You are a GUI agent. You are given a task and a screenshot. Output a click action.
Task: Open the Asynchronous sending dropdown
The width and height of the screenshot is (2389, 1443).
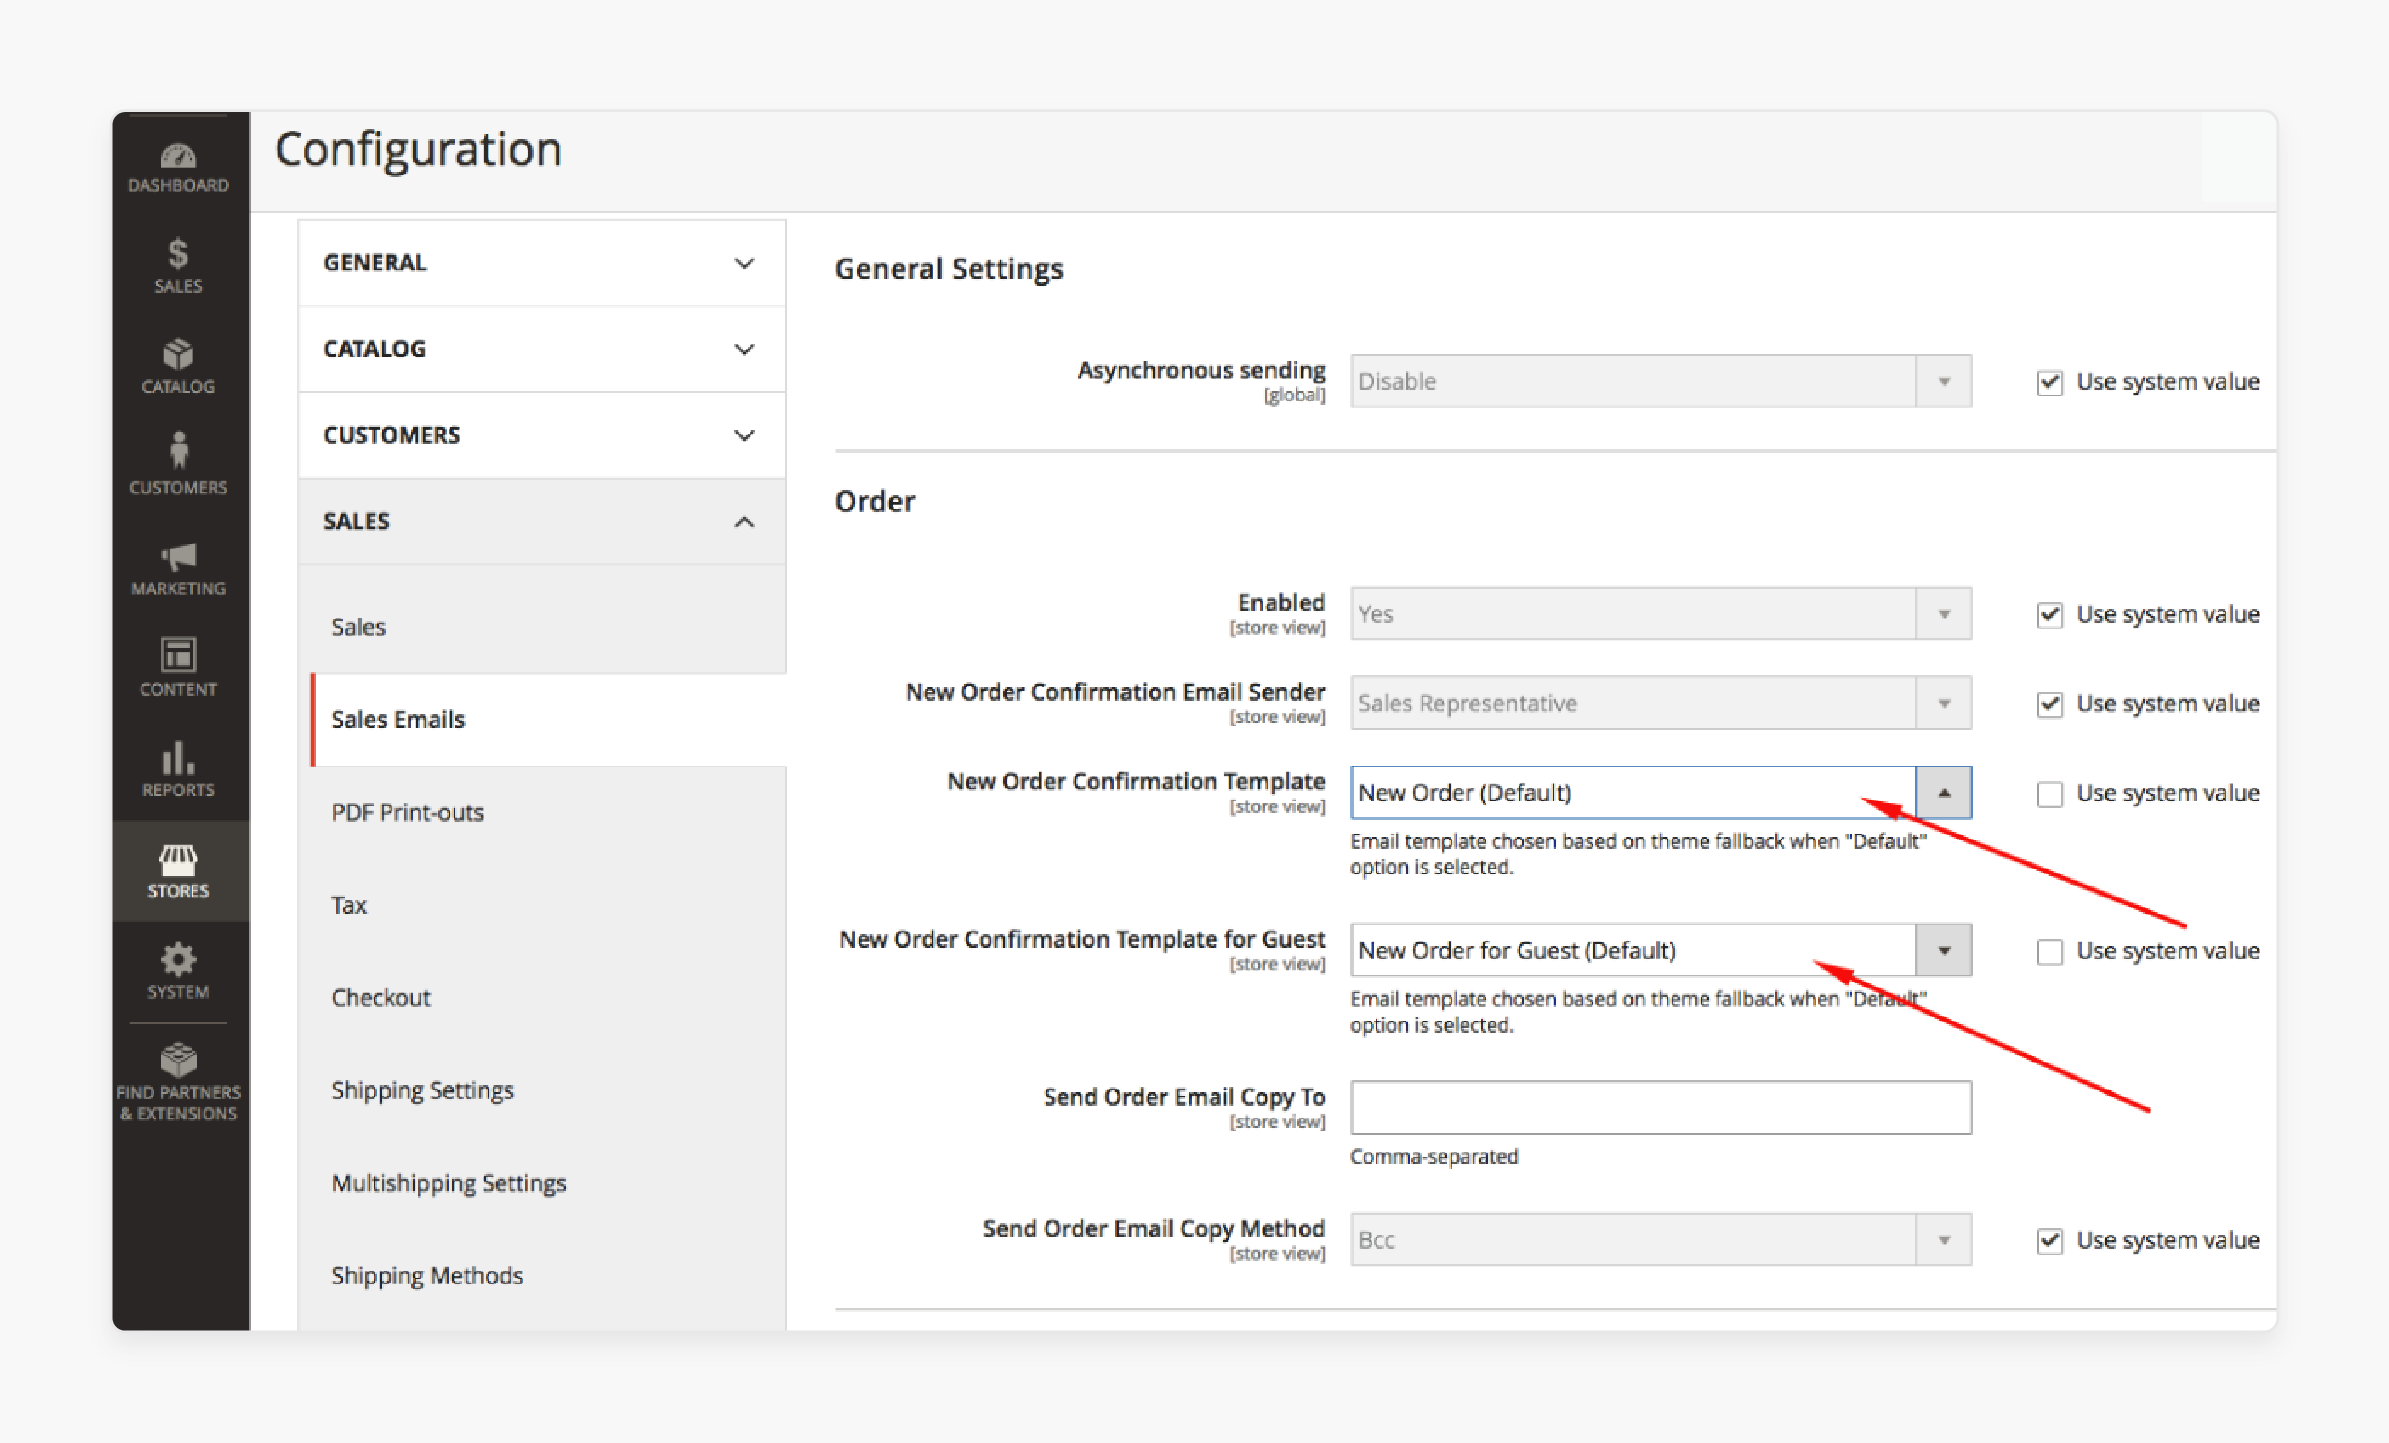[x=1660, y=381]
